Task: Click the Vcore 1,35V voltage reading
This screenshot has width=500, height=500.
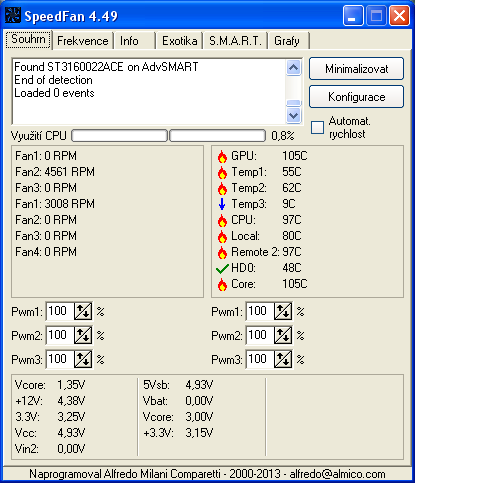Action: pos(50,385)
